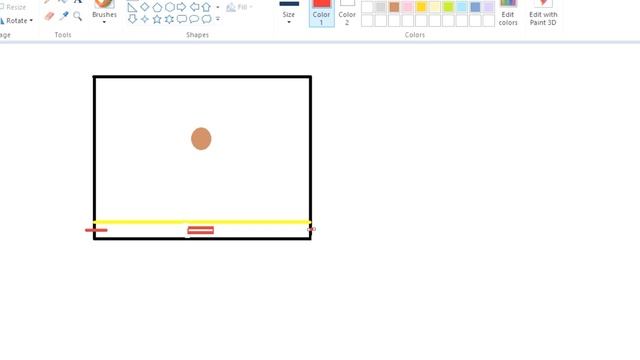Image resolution: width=640 pixels, height=360 pixels.
Task: Click the yellow horizontal line on canvas
Action: point(202,222)
